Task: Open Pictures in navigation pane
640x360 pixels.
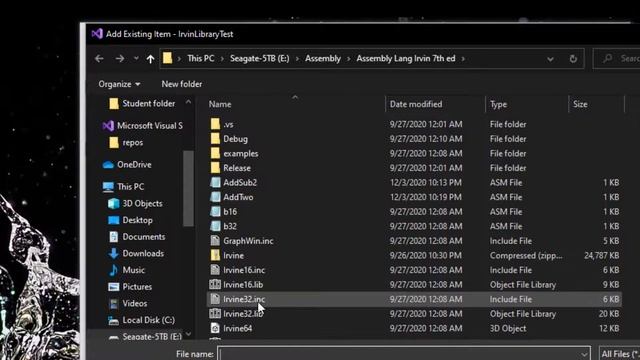Action: tap(130, 287)
